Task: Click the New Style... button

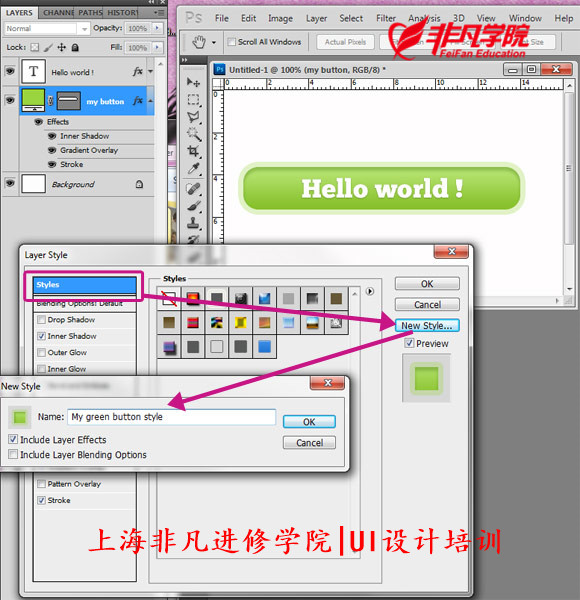Action: tap(427, 325)
